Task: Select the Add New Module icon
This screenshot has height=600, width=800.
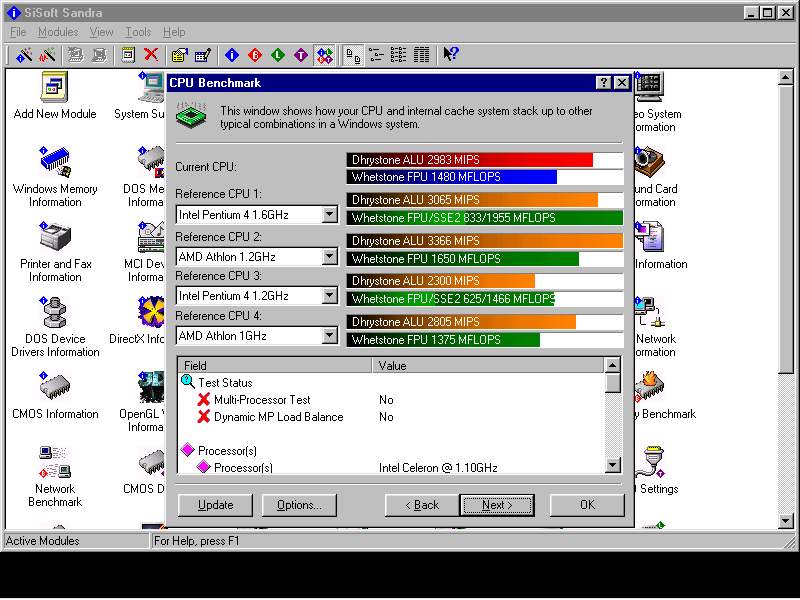Action: pyautogui.click(x=55, y=96)
